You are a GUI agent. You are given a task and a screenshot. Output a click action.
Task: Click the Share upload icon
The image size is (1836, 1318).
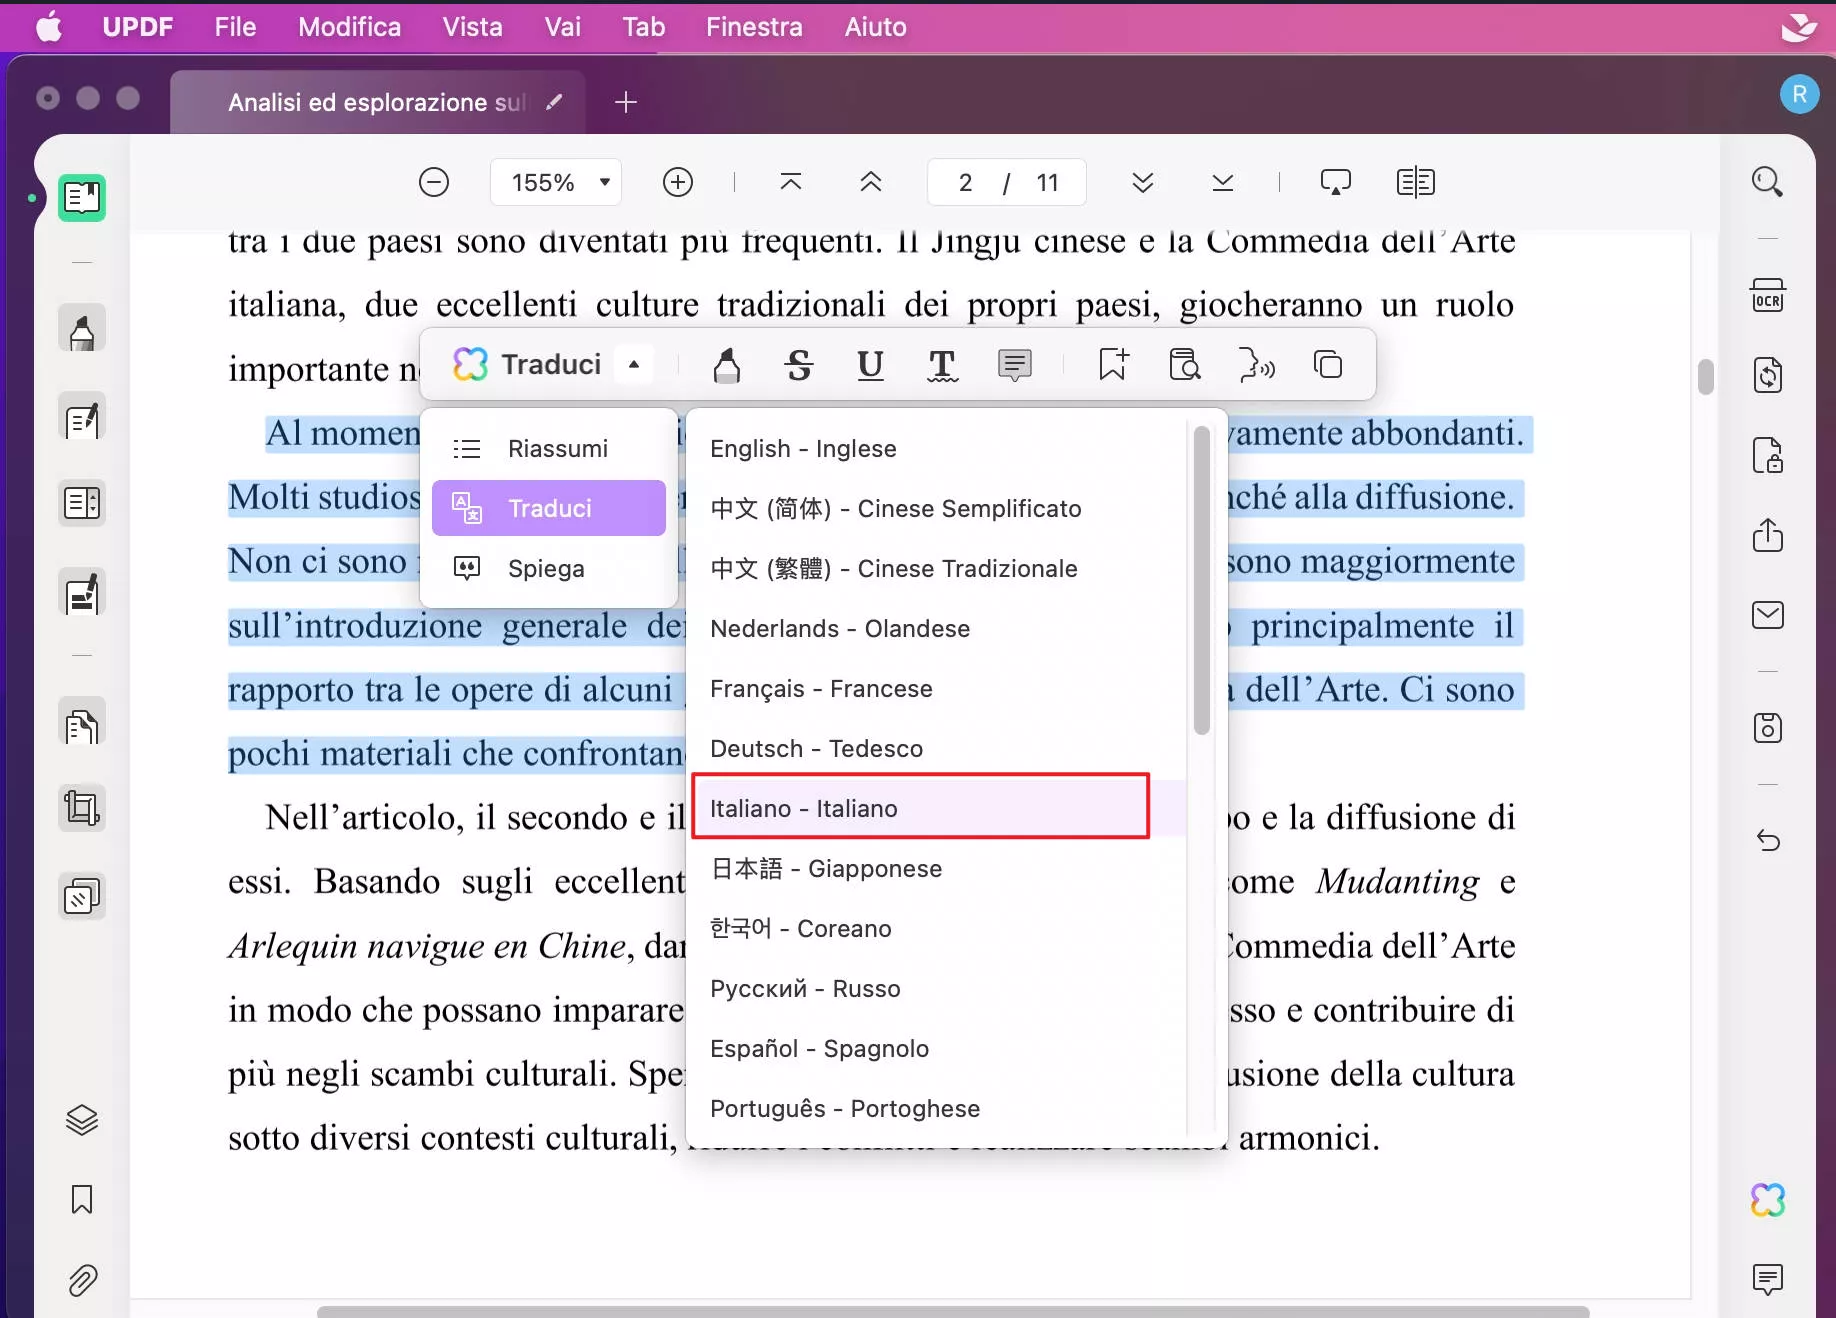[1767, 536]
